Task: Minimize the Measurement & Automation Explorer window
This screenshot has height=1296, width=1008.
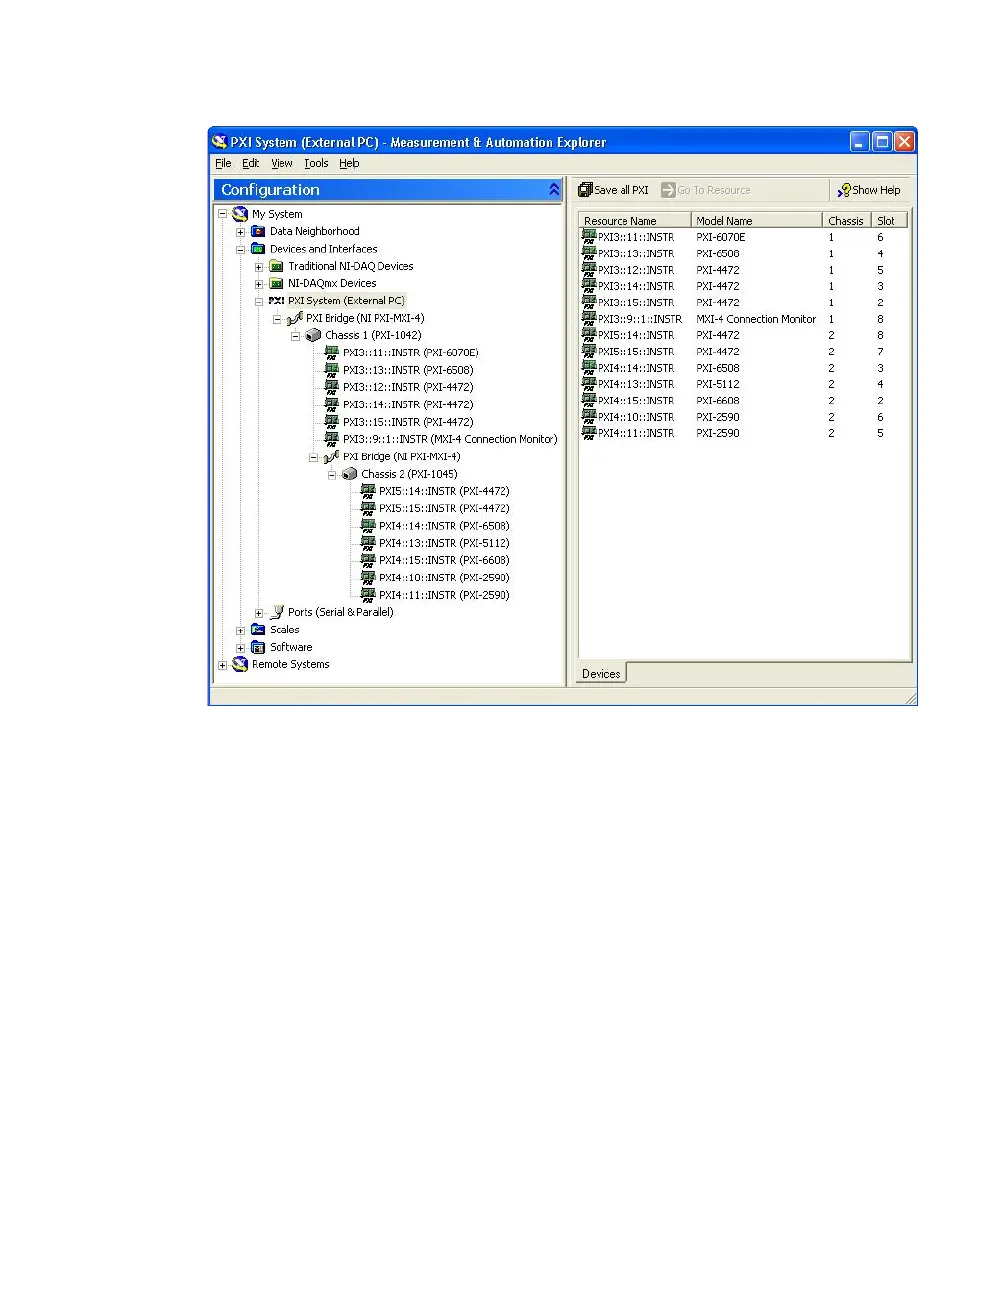Action: pos(860,142)
